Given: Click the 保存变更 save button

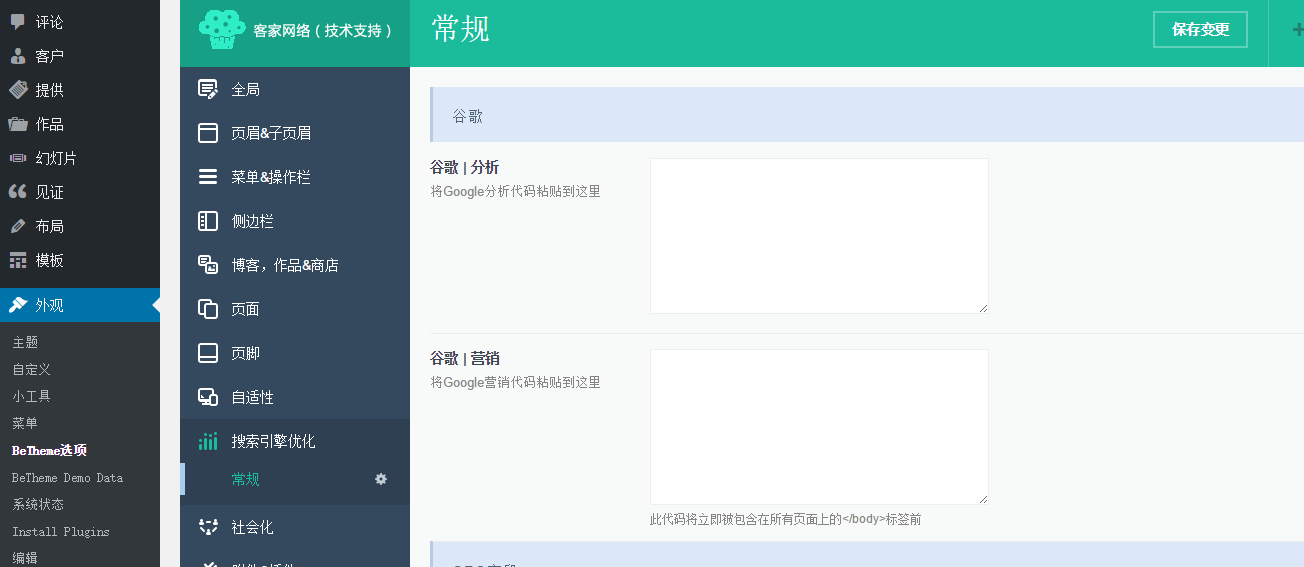Looking at the screenshot, I should pos(1200,30).
